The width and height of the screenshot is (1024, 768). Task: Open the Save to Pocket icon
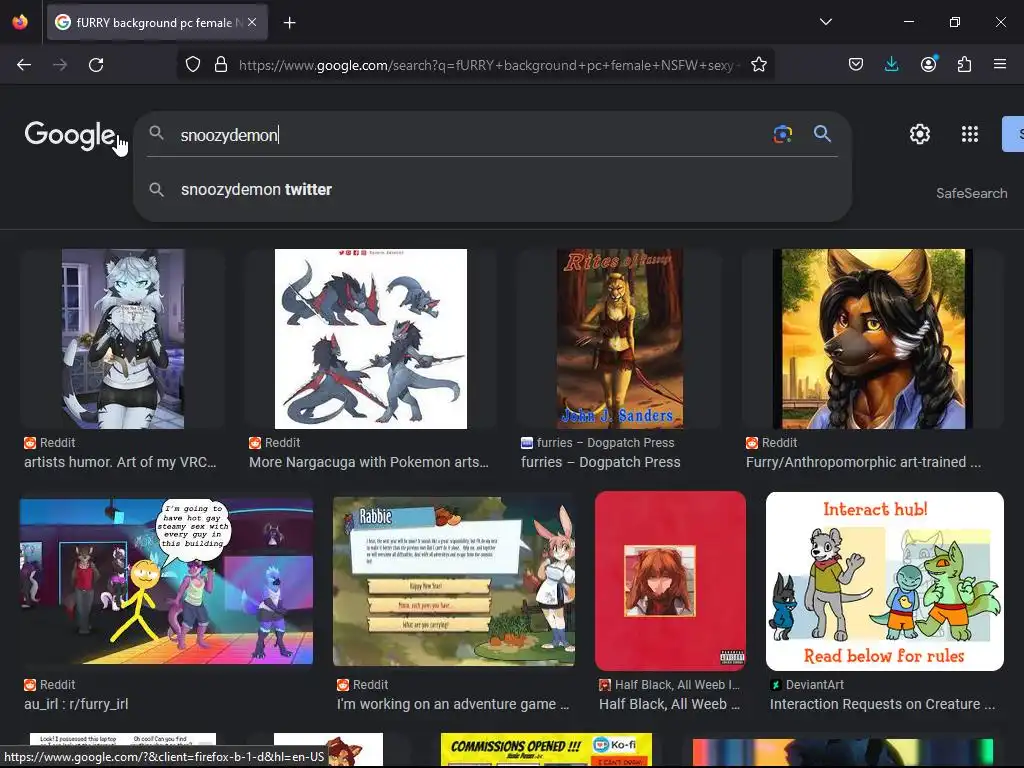856,65
